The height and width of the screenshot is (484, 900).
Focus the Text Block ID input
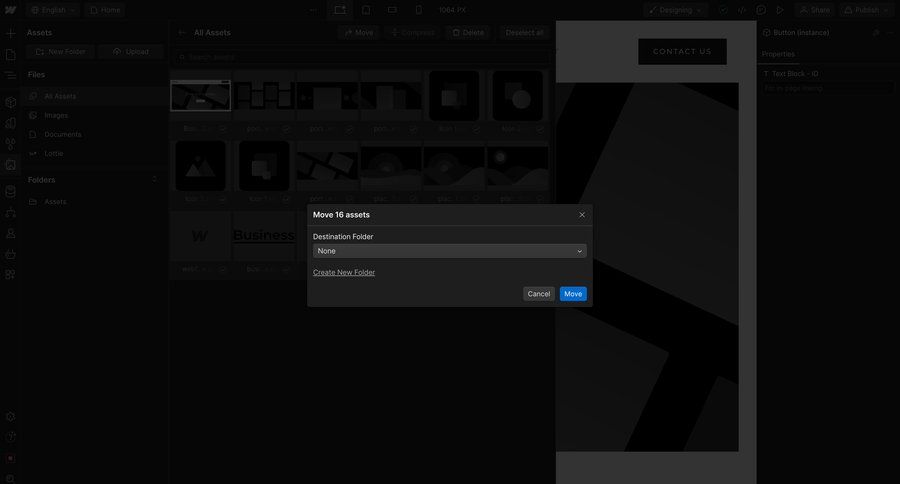(x=827, y=88)
